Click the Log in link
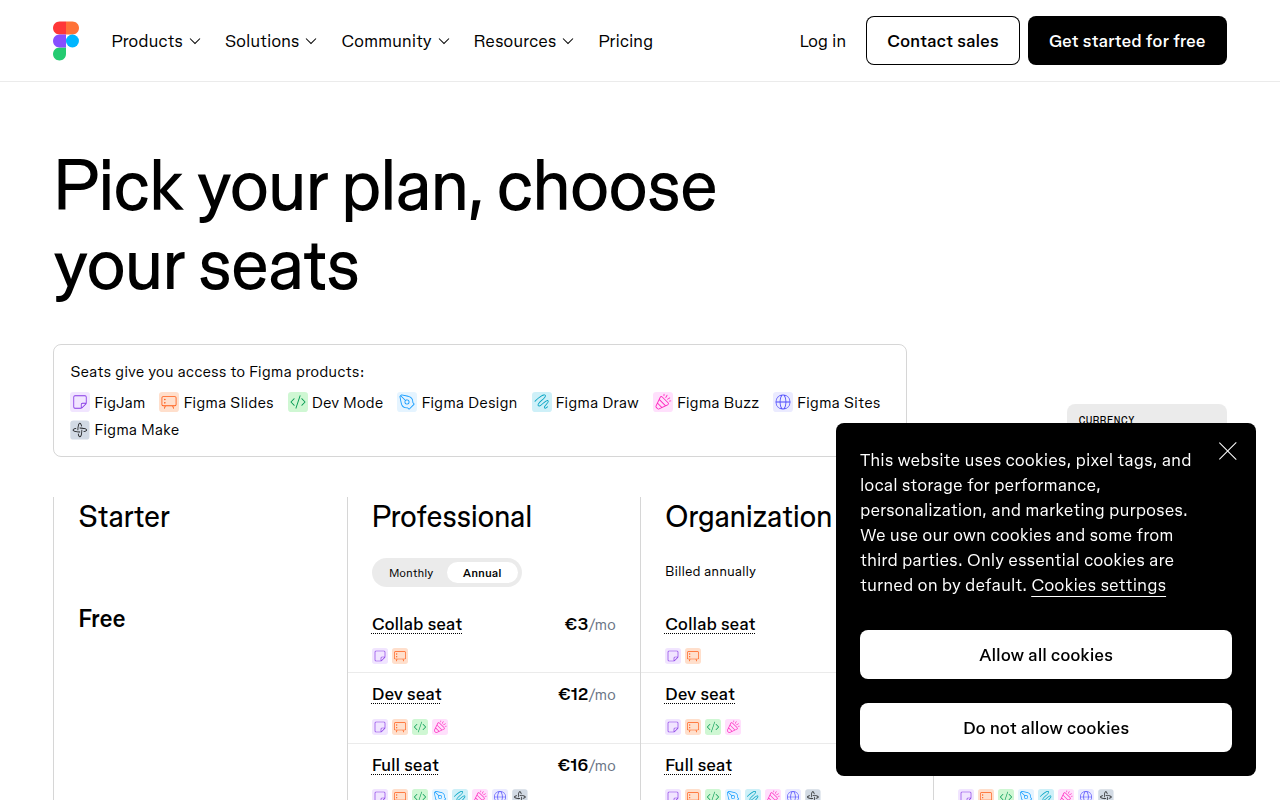The width and height of the screenshot is (1280, 800). pos(822,41)
